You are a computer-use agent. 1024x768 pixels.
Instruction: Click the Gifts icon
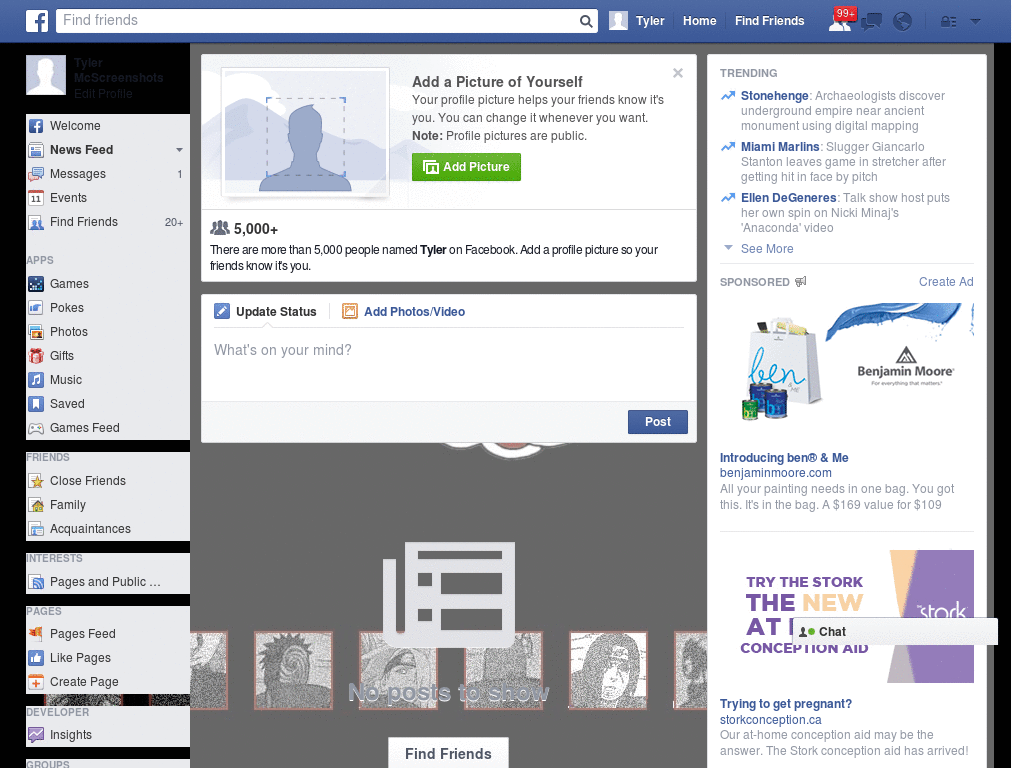[x=36, y=356]
